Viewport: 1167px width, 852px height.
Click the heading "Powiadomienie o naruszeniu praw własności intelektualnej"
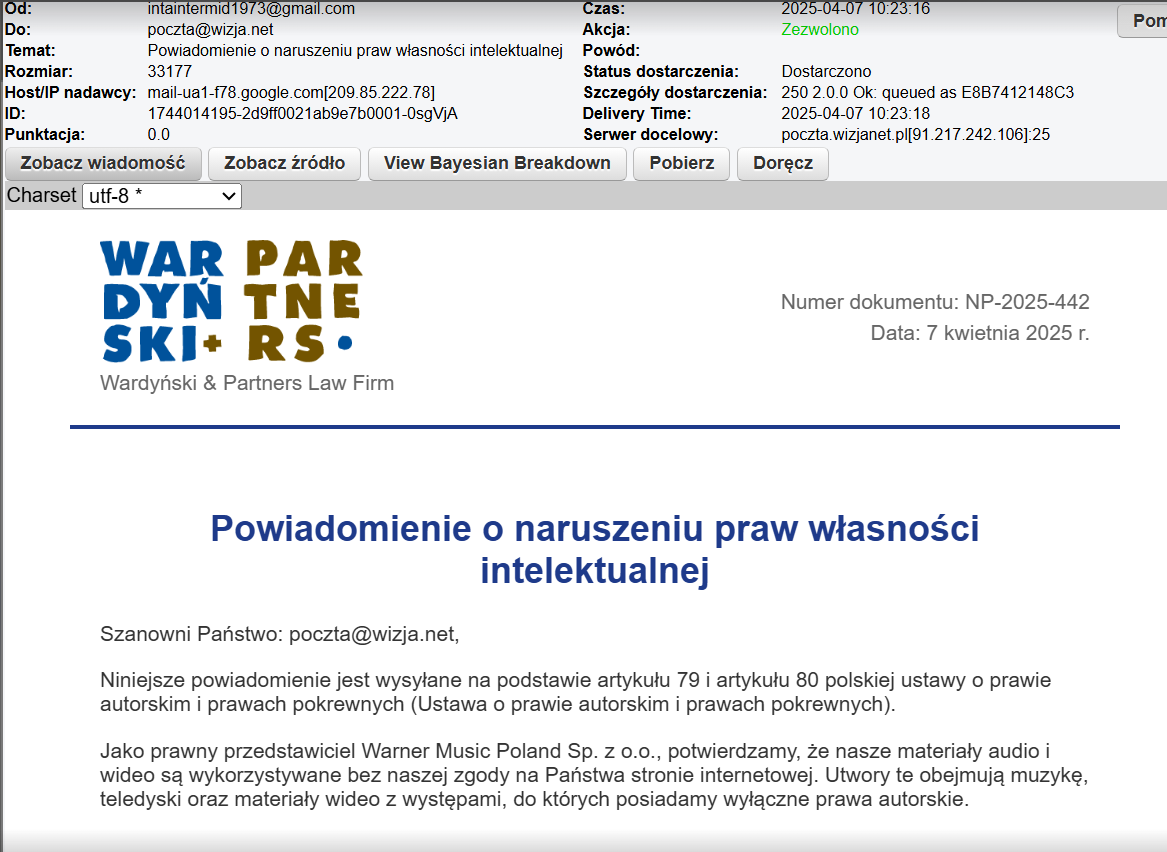(x=595, y=551)
